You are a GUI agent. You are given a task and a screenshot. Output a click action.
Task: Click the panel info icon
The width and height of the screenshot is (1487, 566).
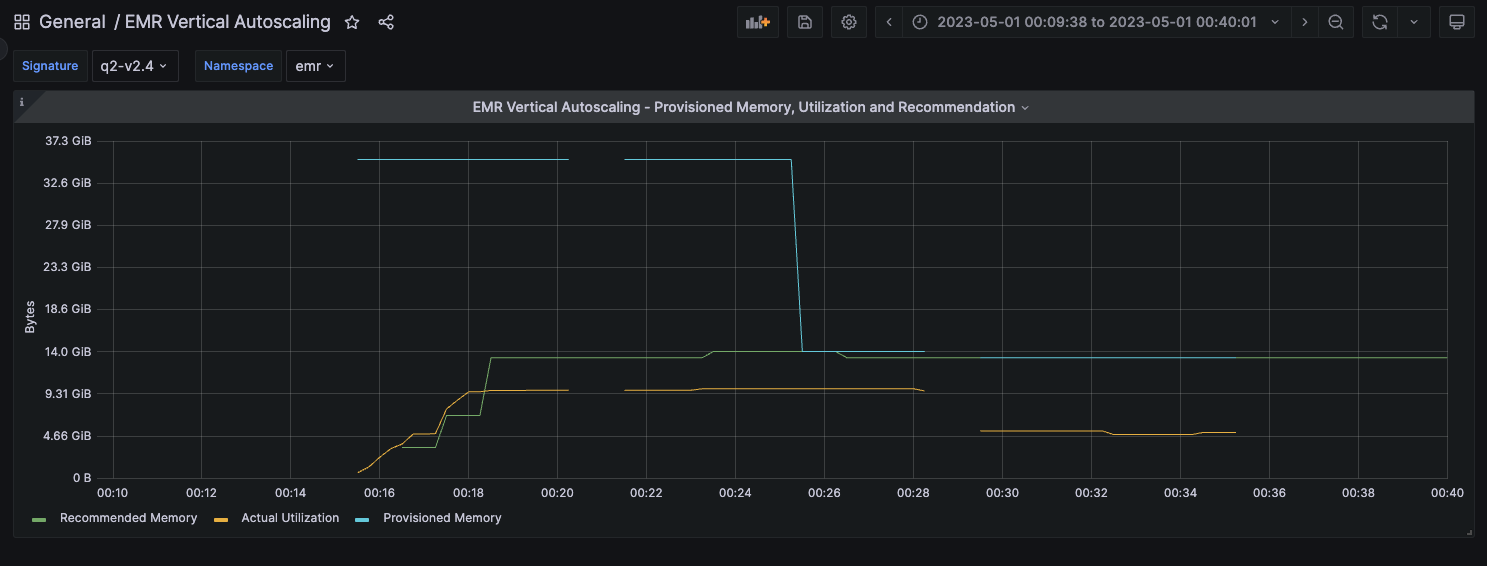pyautogui.click(x=22, y=102)
